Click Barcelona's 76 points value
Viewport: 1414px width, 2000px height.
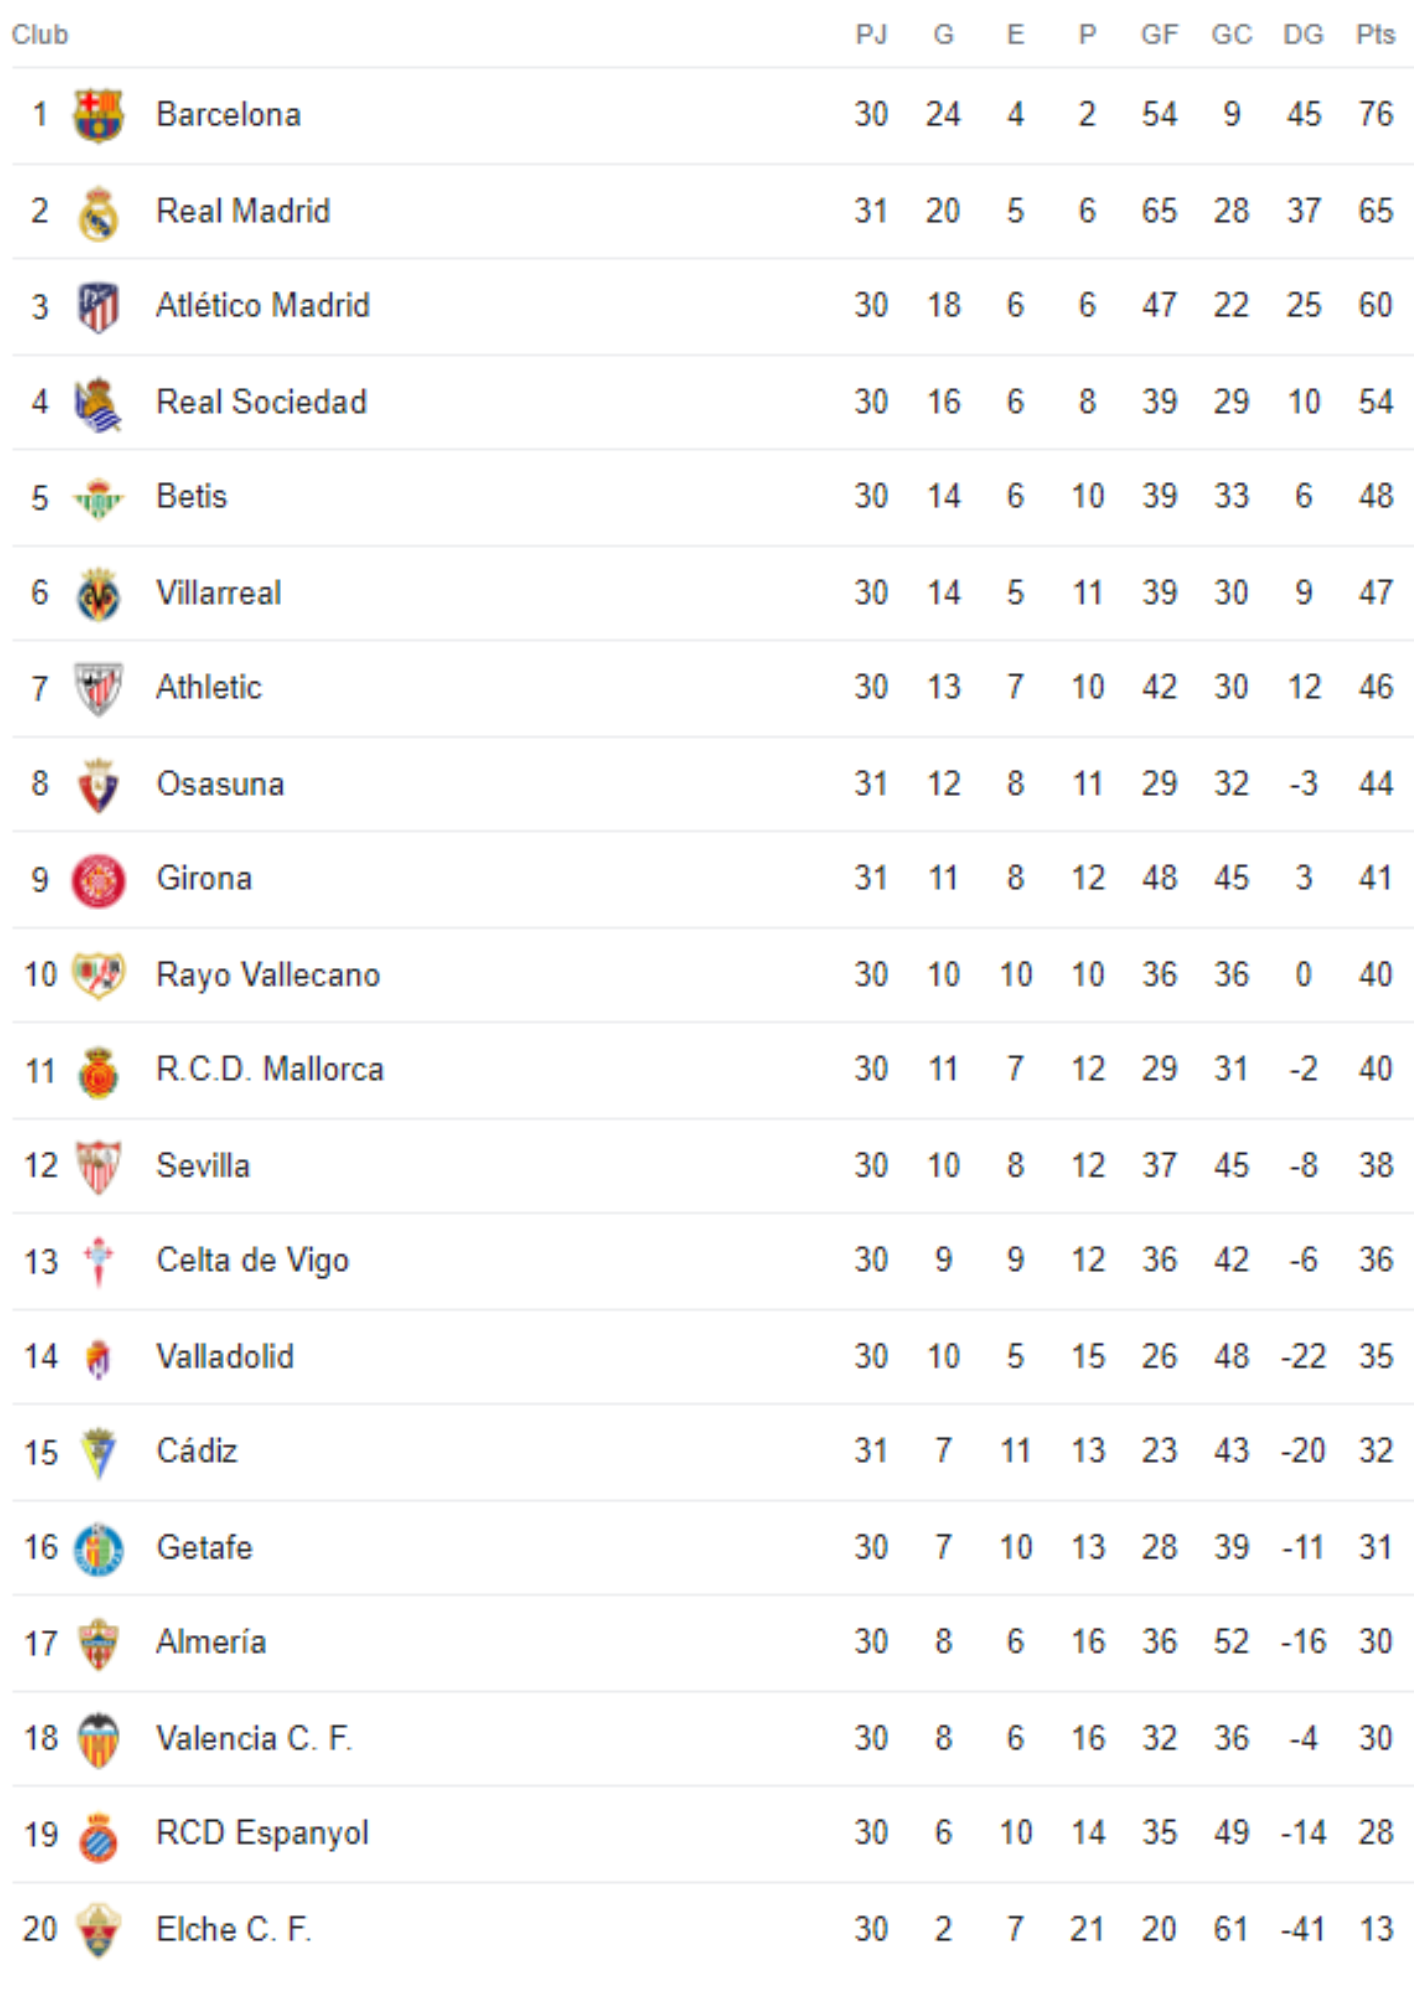(1376, 114)
